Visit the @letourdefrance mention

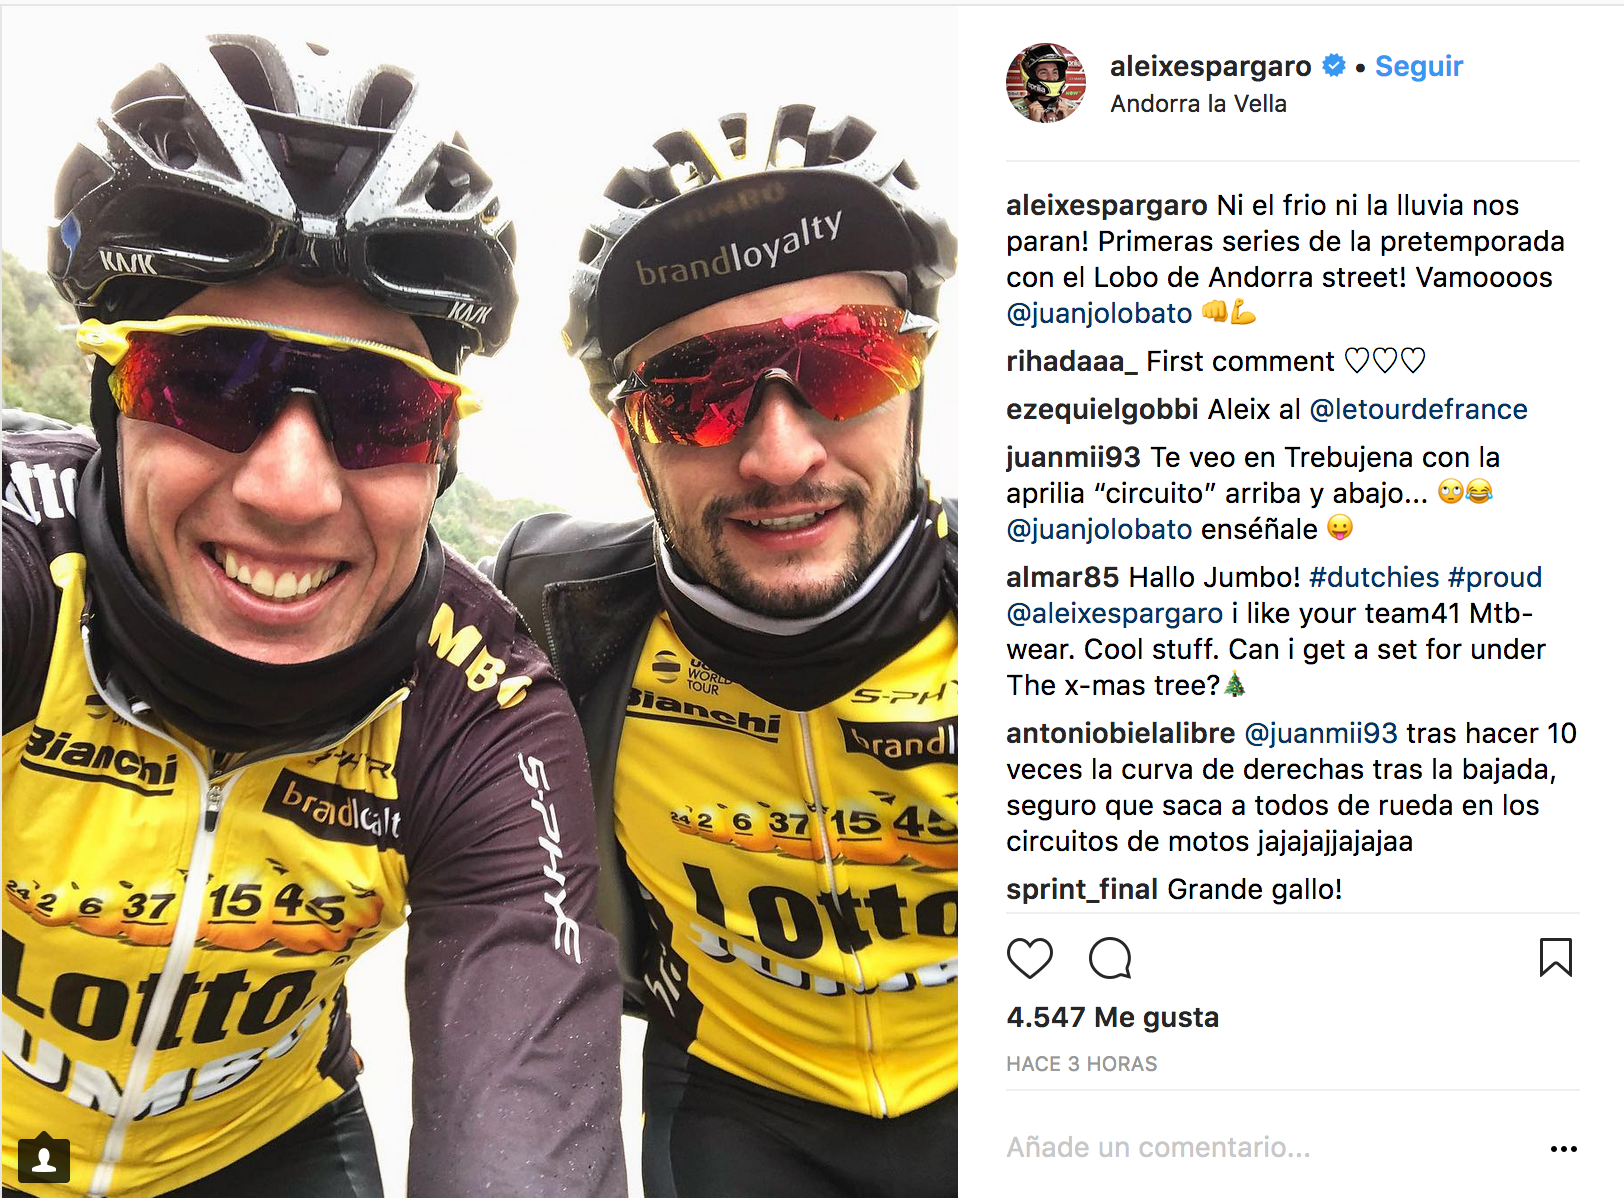coord(1418,409)
